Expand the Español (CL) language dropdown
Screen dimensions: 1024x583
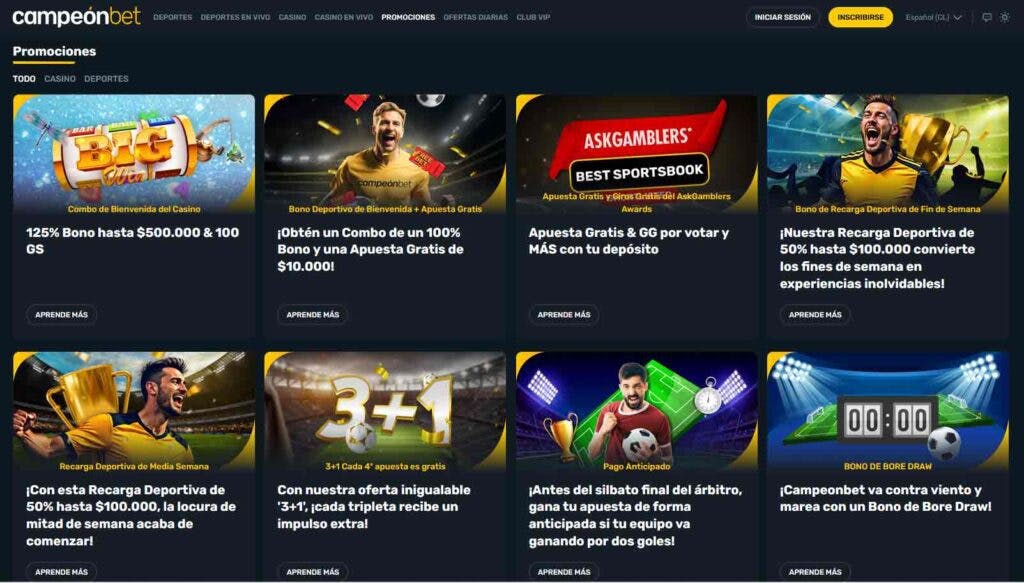pyautogui.click(x=933, y=18)
